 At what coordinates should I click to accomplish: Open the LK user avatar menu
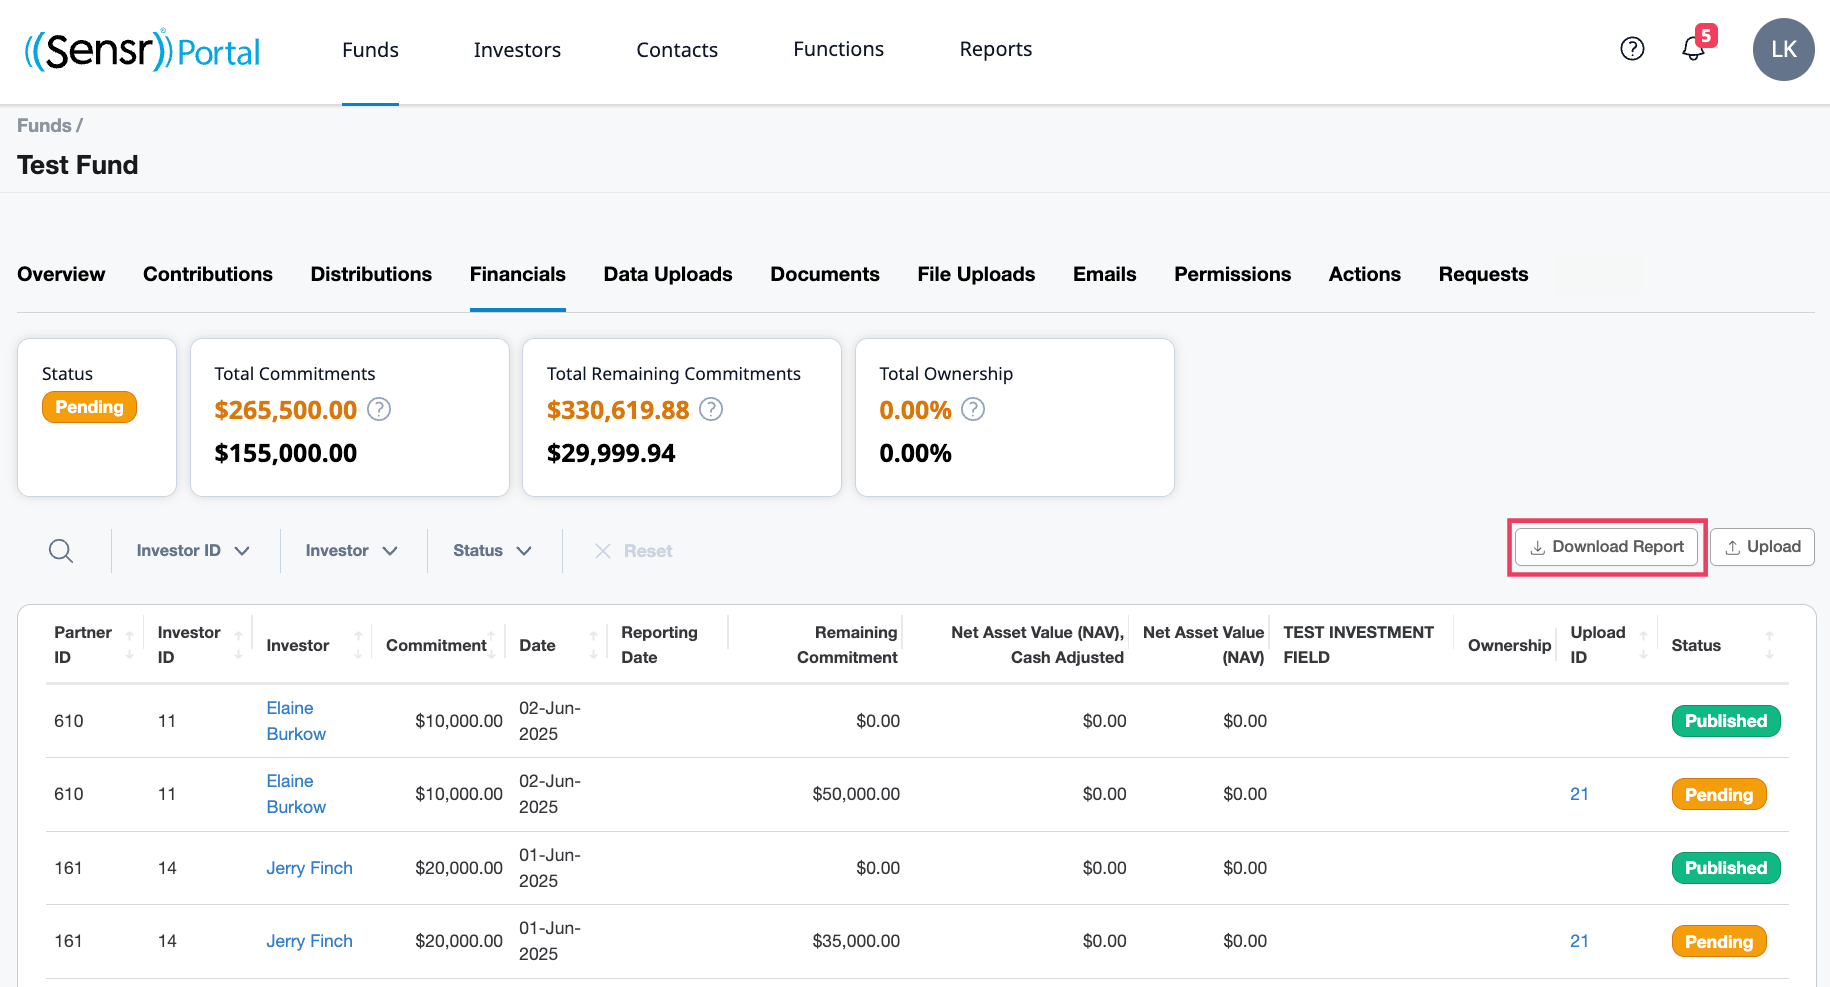pyautogui.click(x=1783, y=49)
